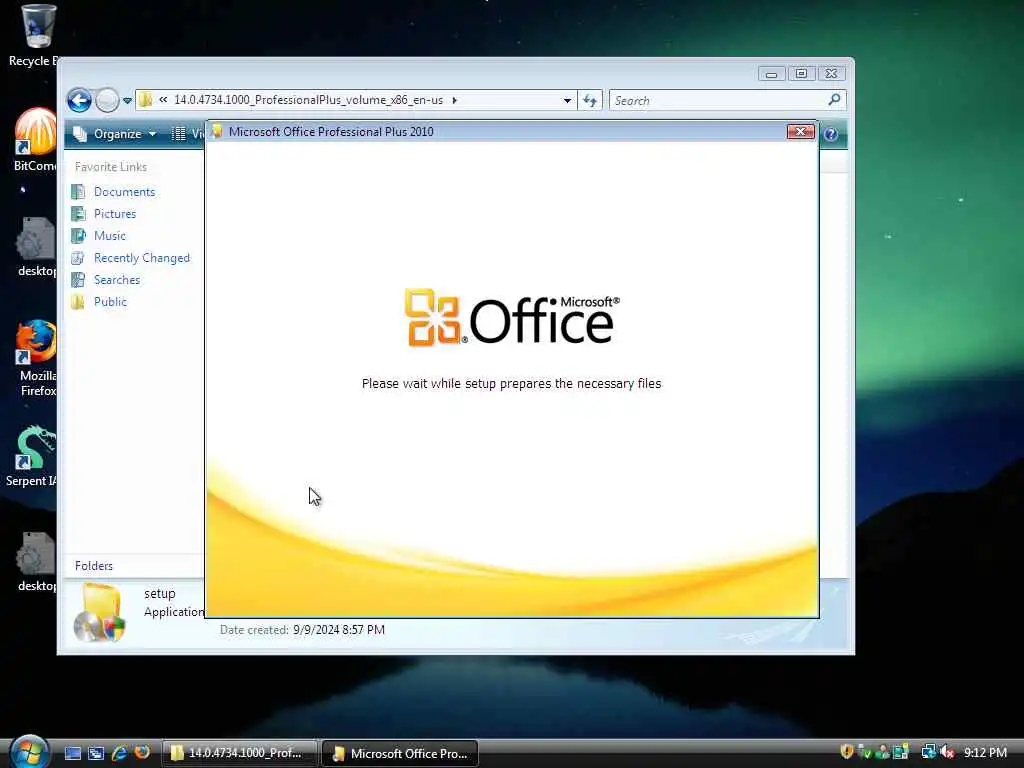1024x768 pixels.
Task: Open Pictures in Favorite Links
Action: pyautogui.click(x=115, y=214)
